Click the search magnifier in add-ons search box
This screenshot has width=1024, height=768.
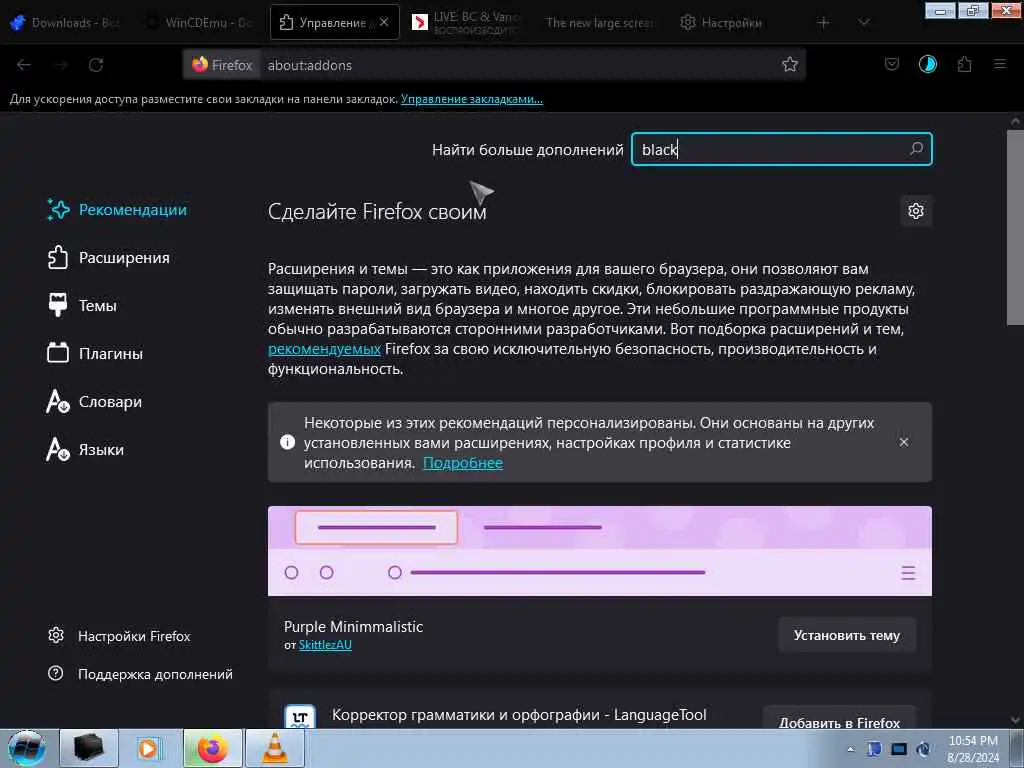[x=916, y=149]
